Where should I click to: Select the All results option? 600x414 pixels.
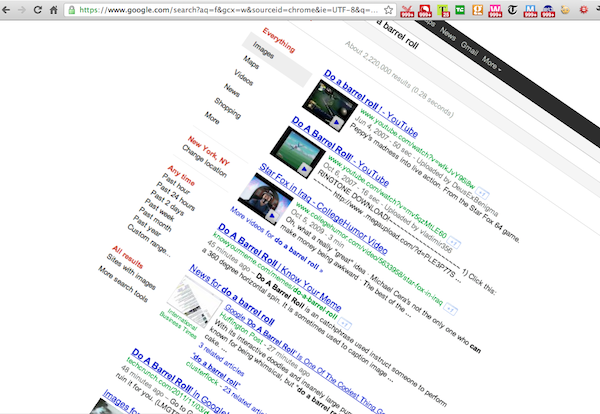coord(127,257)
